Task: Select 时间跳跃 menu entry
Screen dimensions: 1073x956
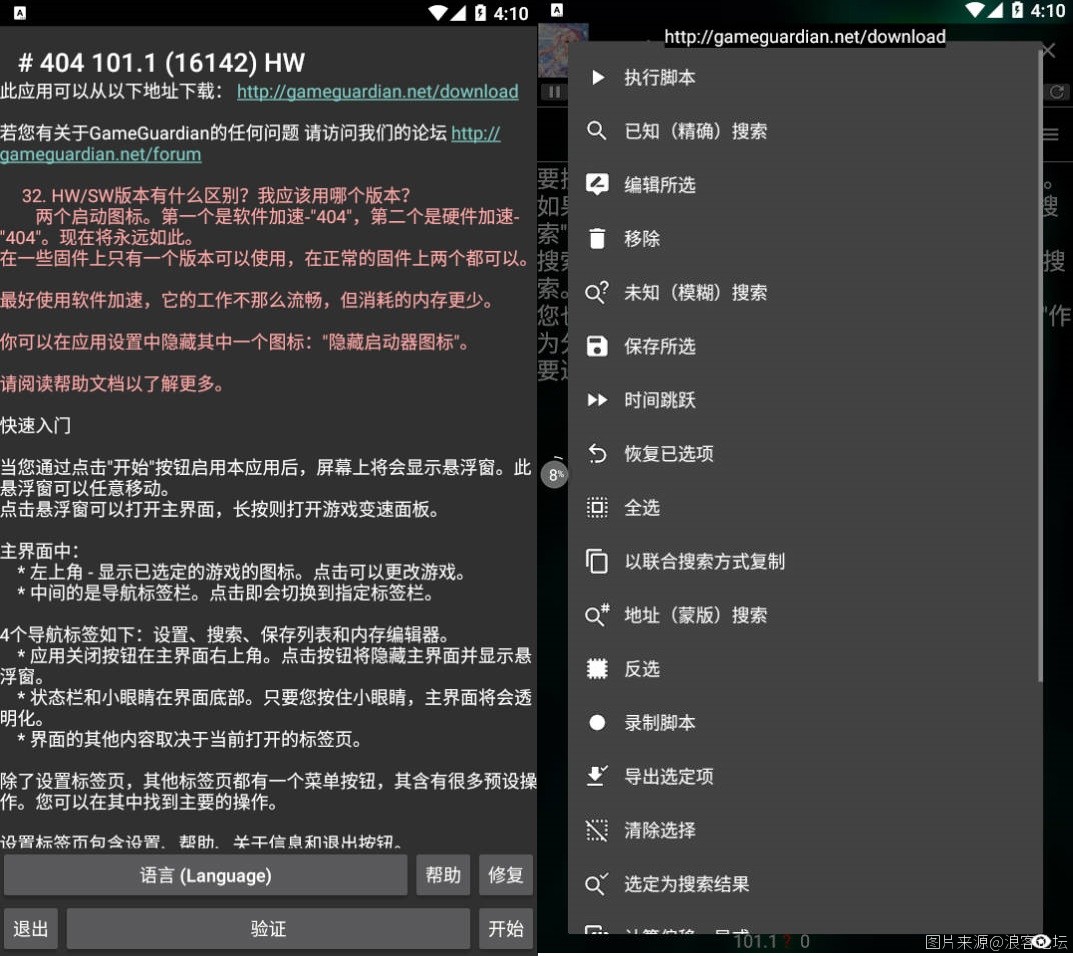Action: (x=804, y=400)
